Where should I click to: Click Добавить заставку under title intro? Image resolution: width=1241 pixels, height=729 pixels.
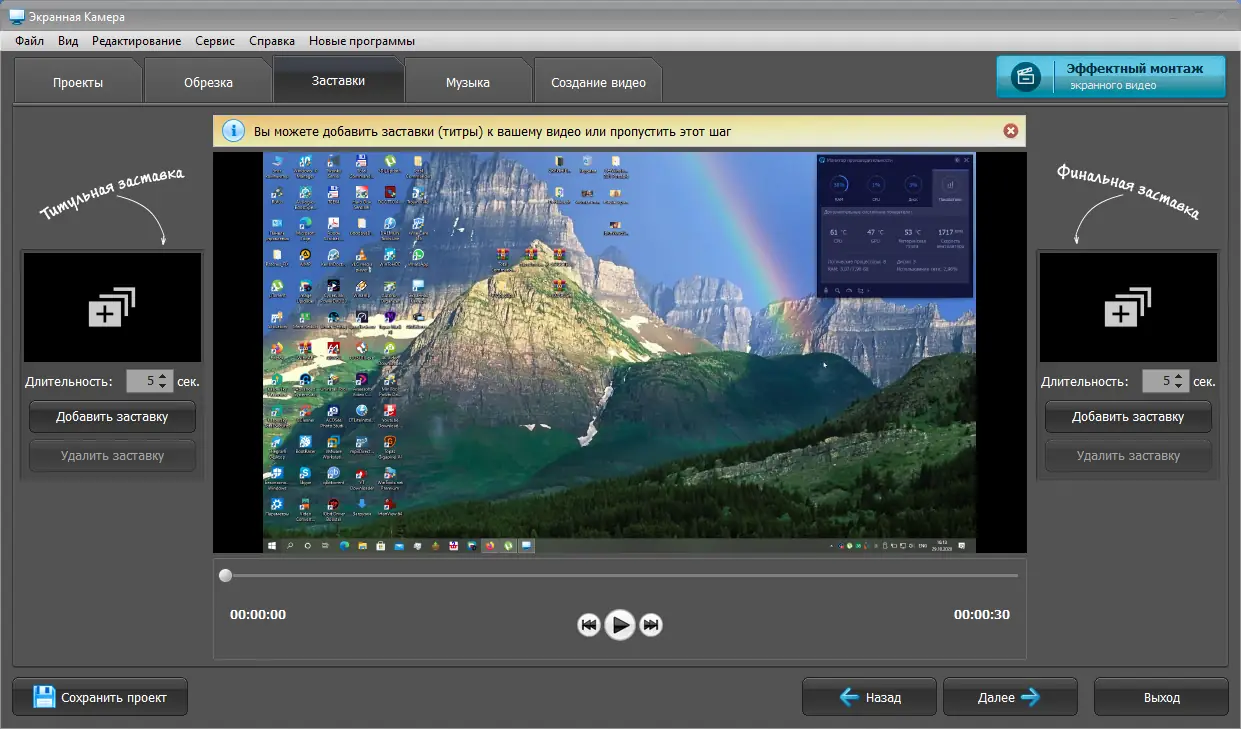[112, 417]
